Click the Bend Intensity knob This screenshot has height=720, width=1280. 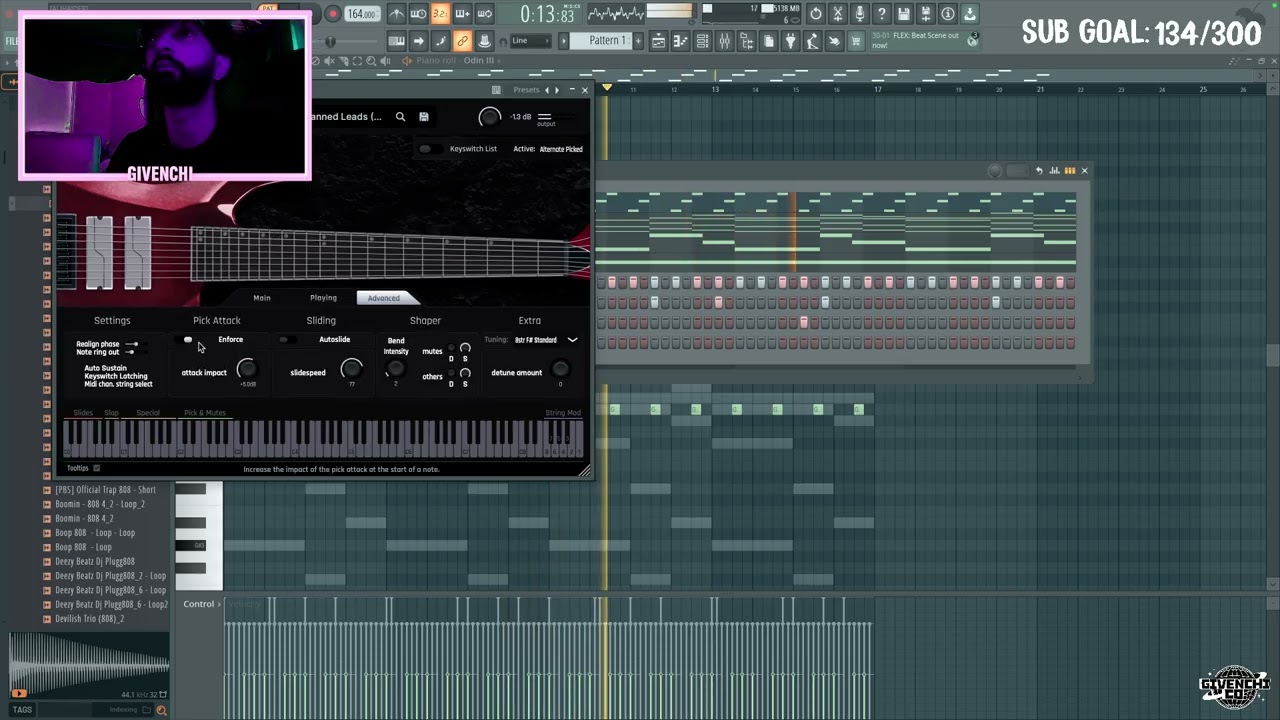pos(396,369)
